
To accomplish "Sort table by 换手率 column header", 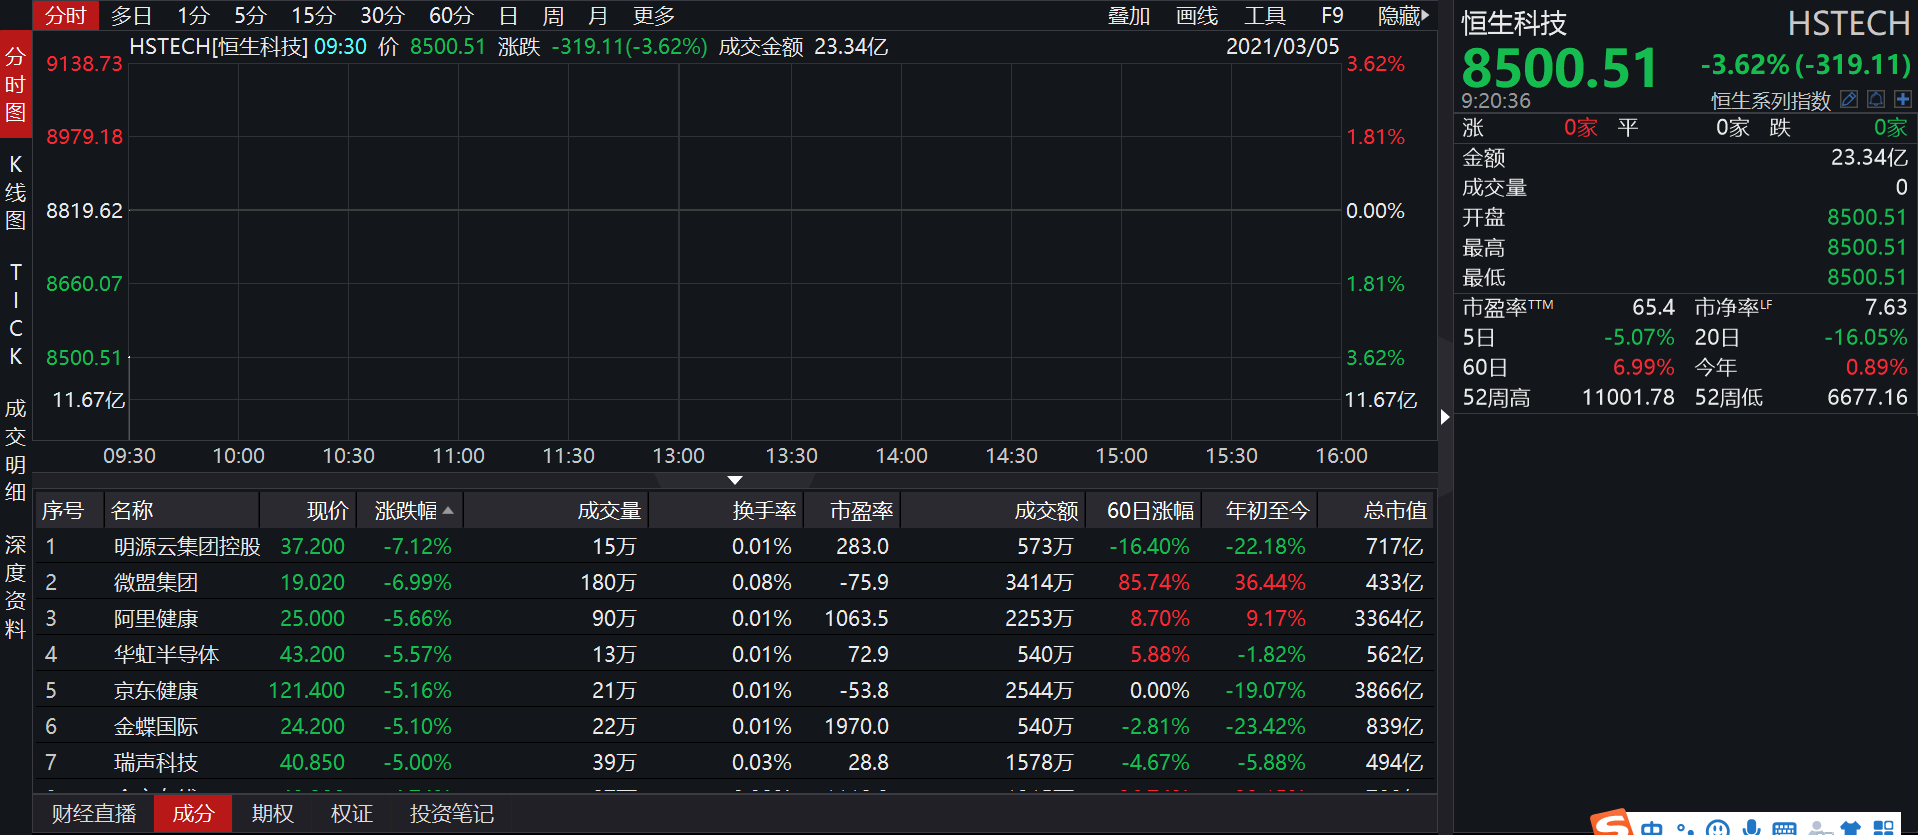I will 727,511.
